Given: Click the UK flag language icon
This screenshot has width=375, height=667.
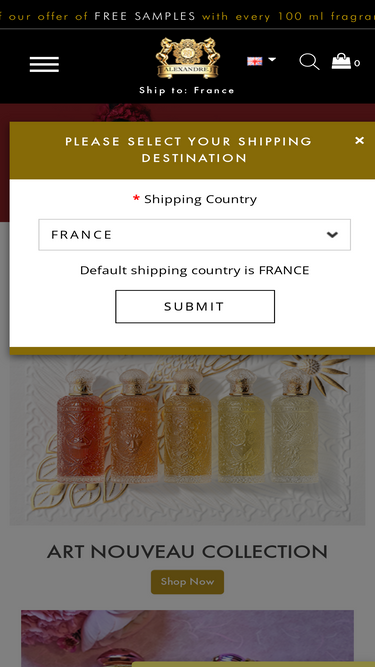Looking at the screenshot, I should click(x=255, y=61).
